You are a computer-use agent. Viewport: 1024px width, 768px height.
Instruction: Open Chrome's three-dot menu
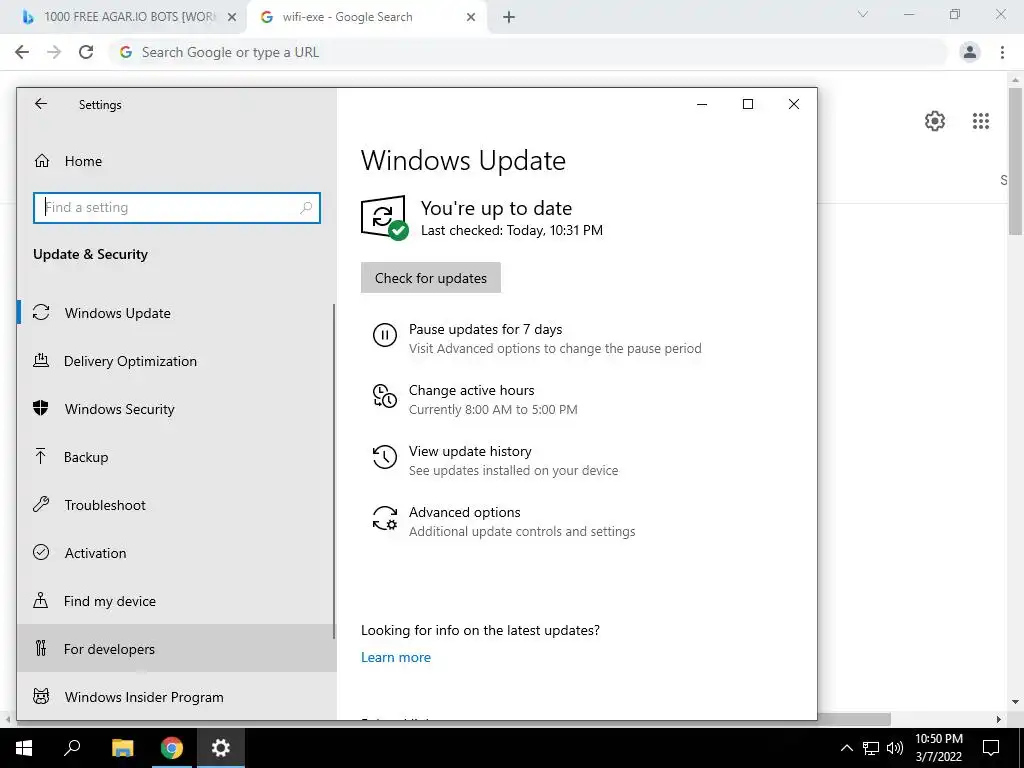tap(1002, 52)
